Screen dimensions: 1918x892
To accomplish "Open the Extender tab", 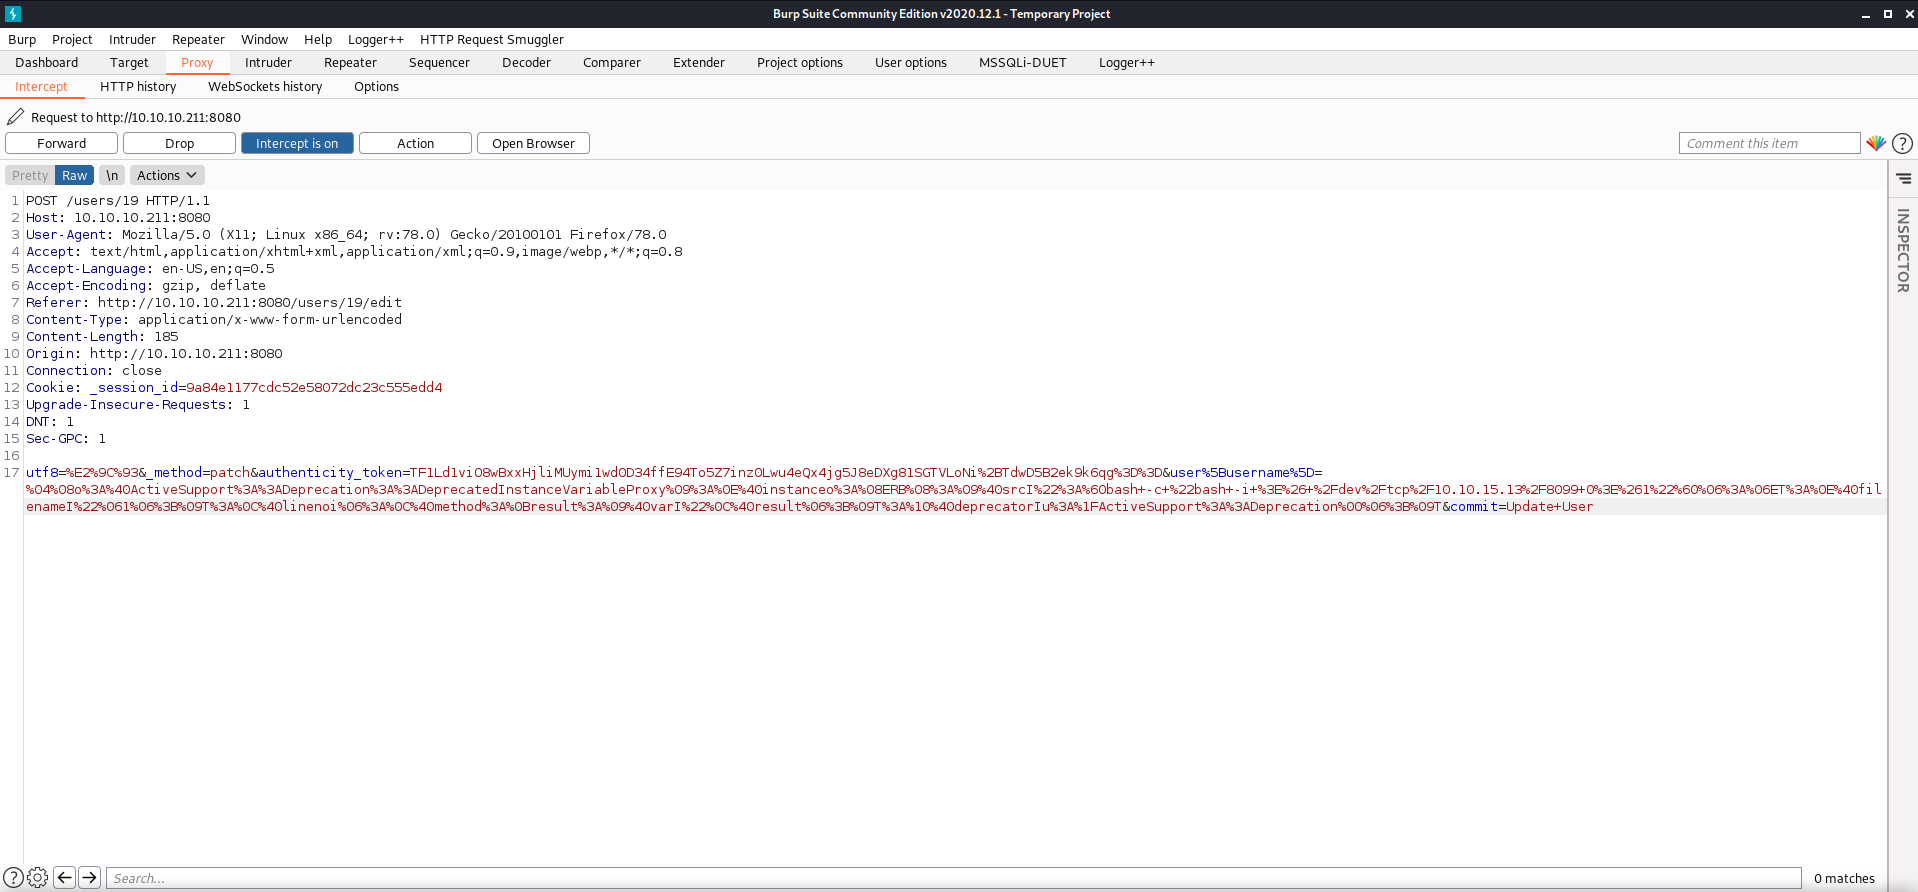I will click(x=699, y=62).
